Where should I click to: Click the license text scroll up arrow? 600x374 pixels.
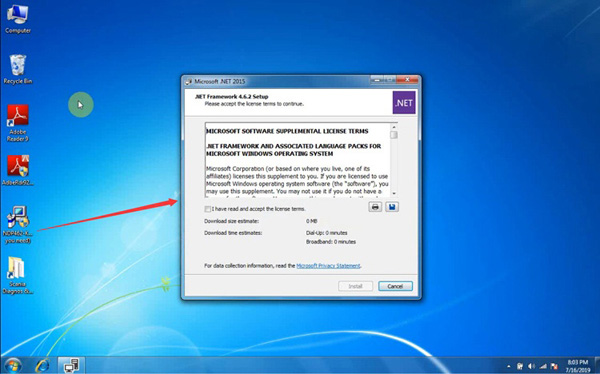[x=394, y=127]
